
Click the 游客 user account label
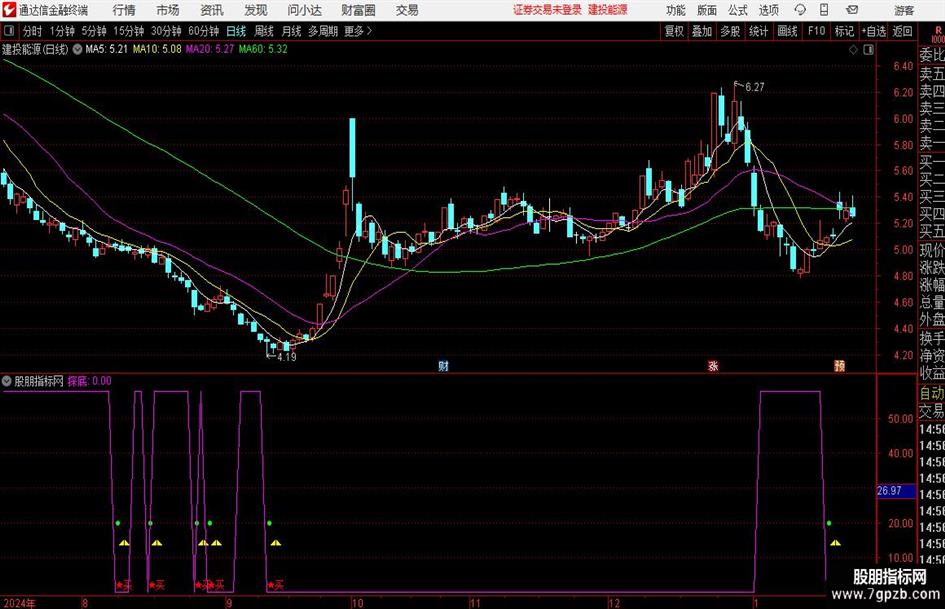903,10
